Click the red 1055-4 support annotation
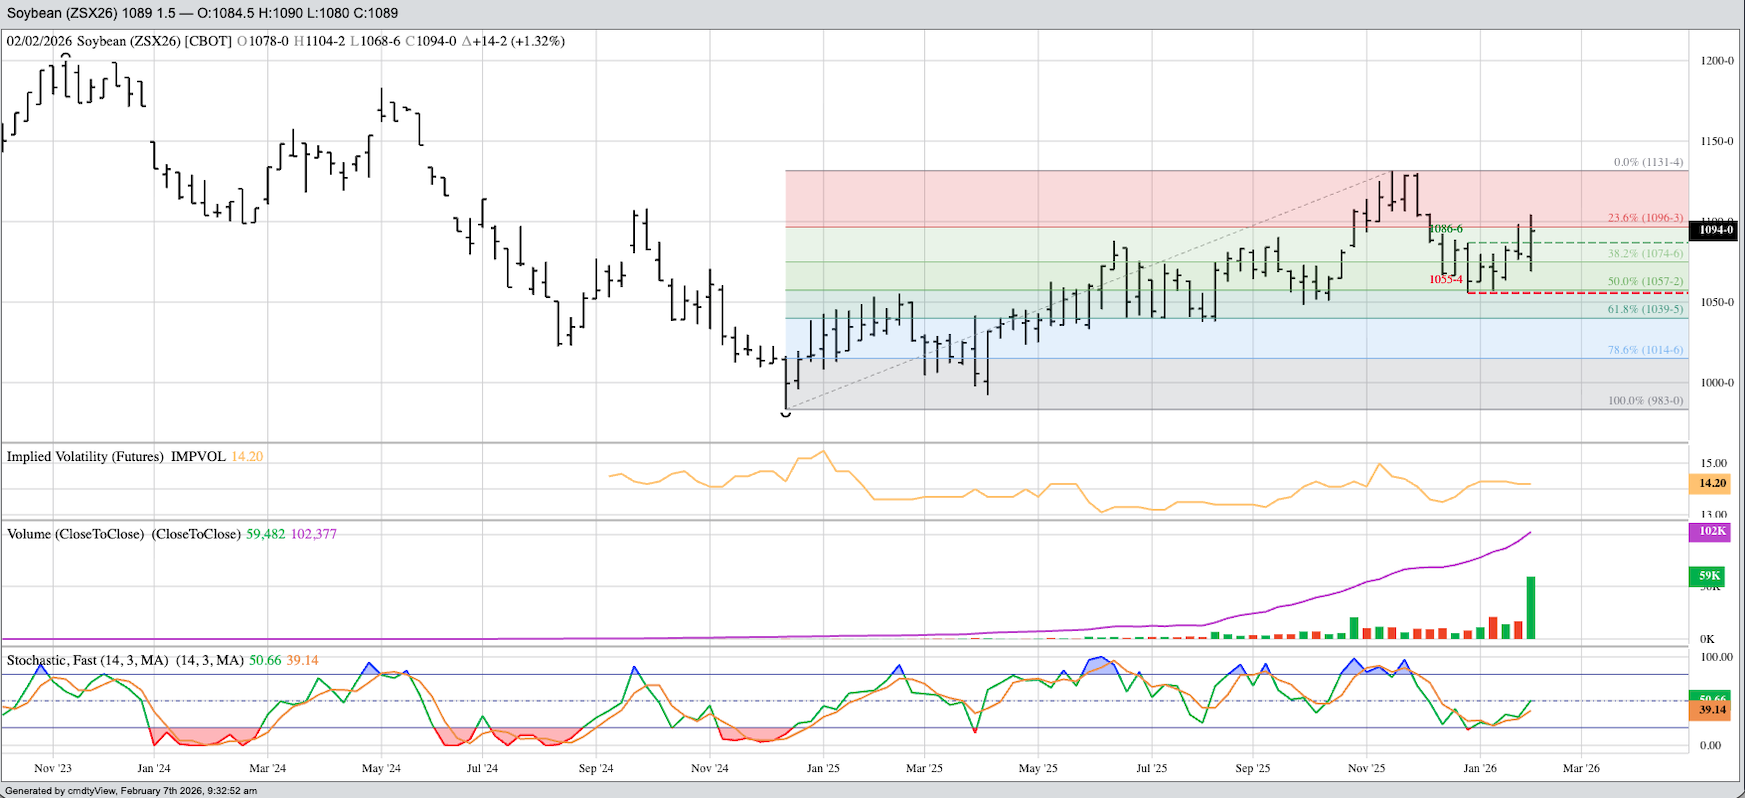The height and width of the screenshot is (798, 1745). (x=1446, y=280)
